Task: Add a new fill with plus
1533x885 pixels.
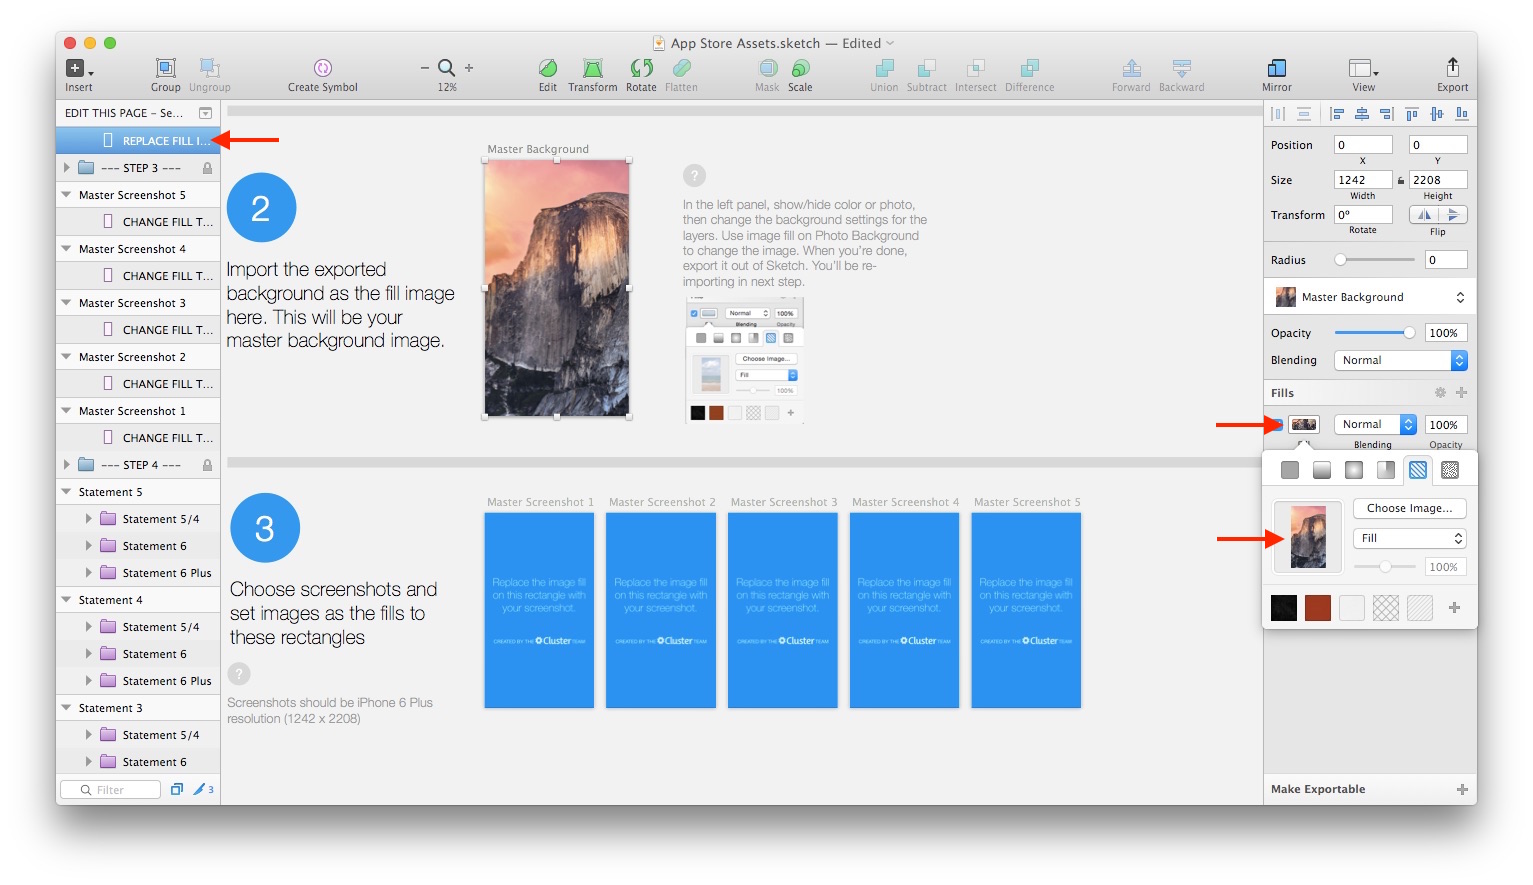Action: point(1462,393)
